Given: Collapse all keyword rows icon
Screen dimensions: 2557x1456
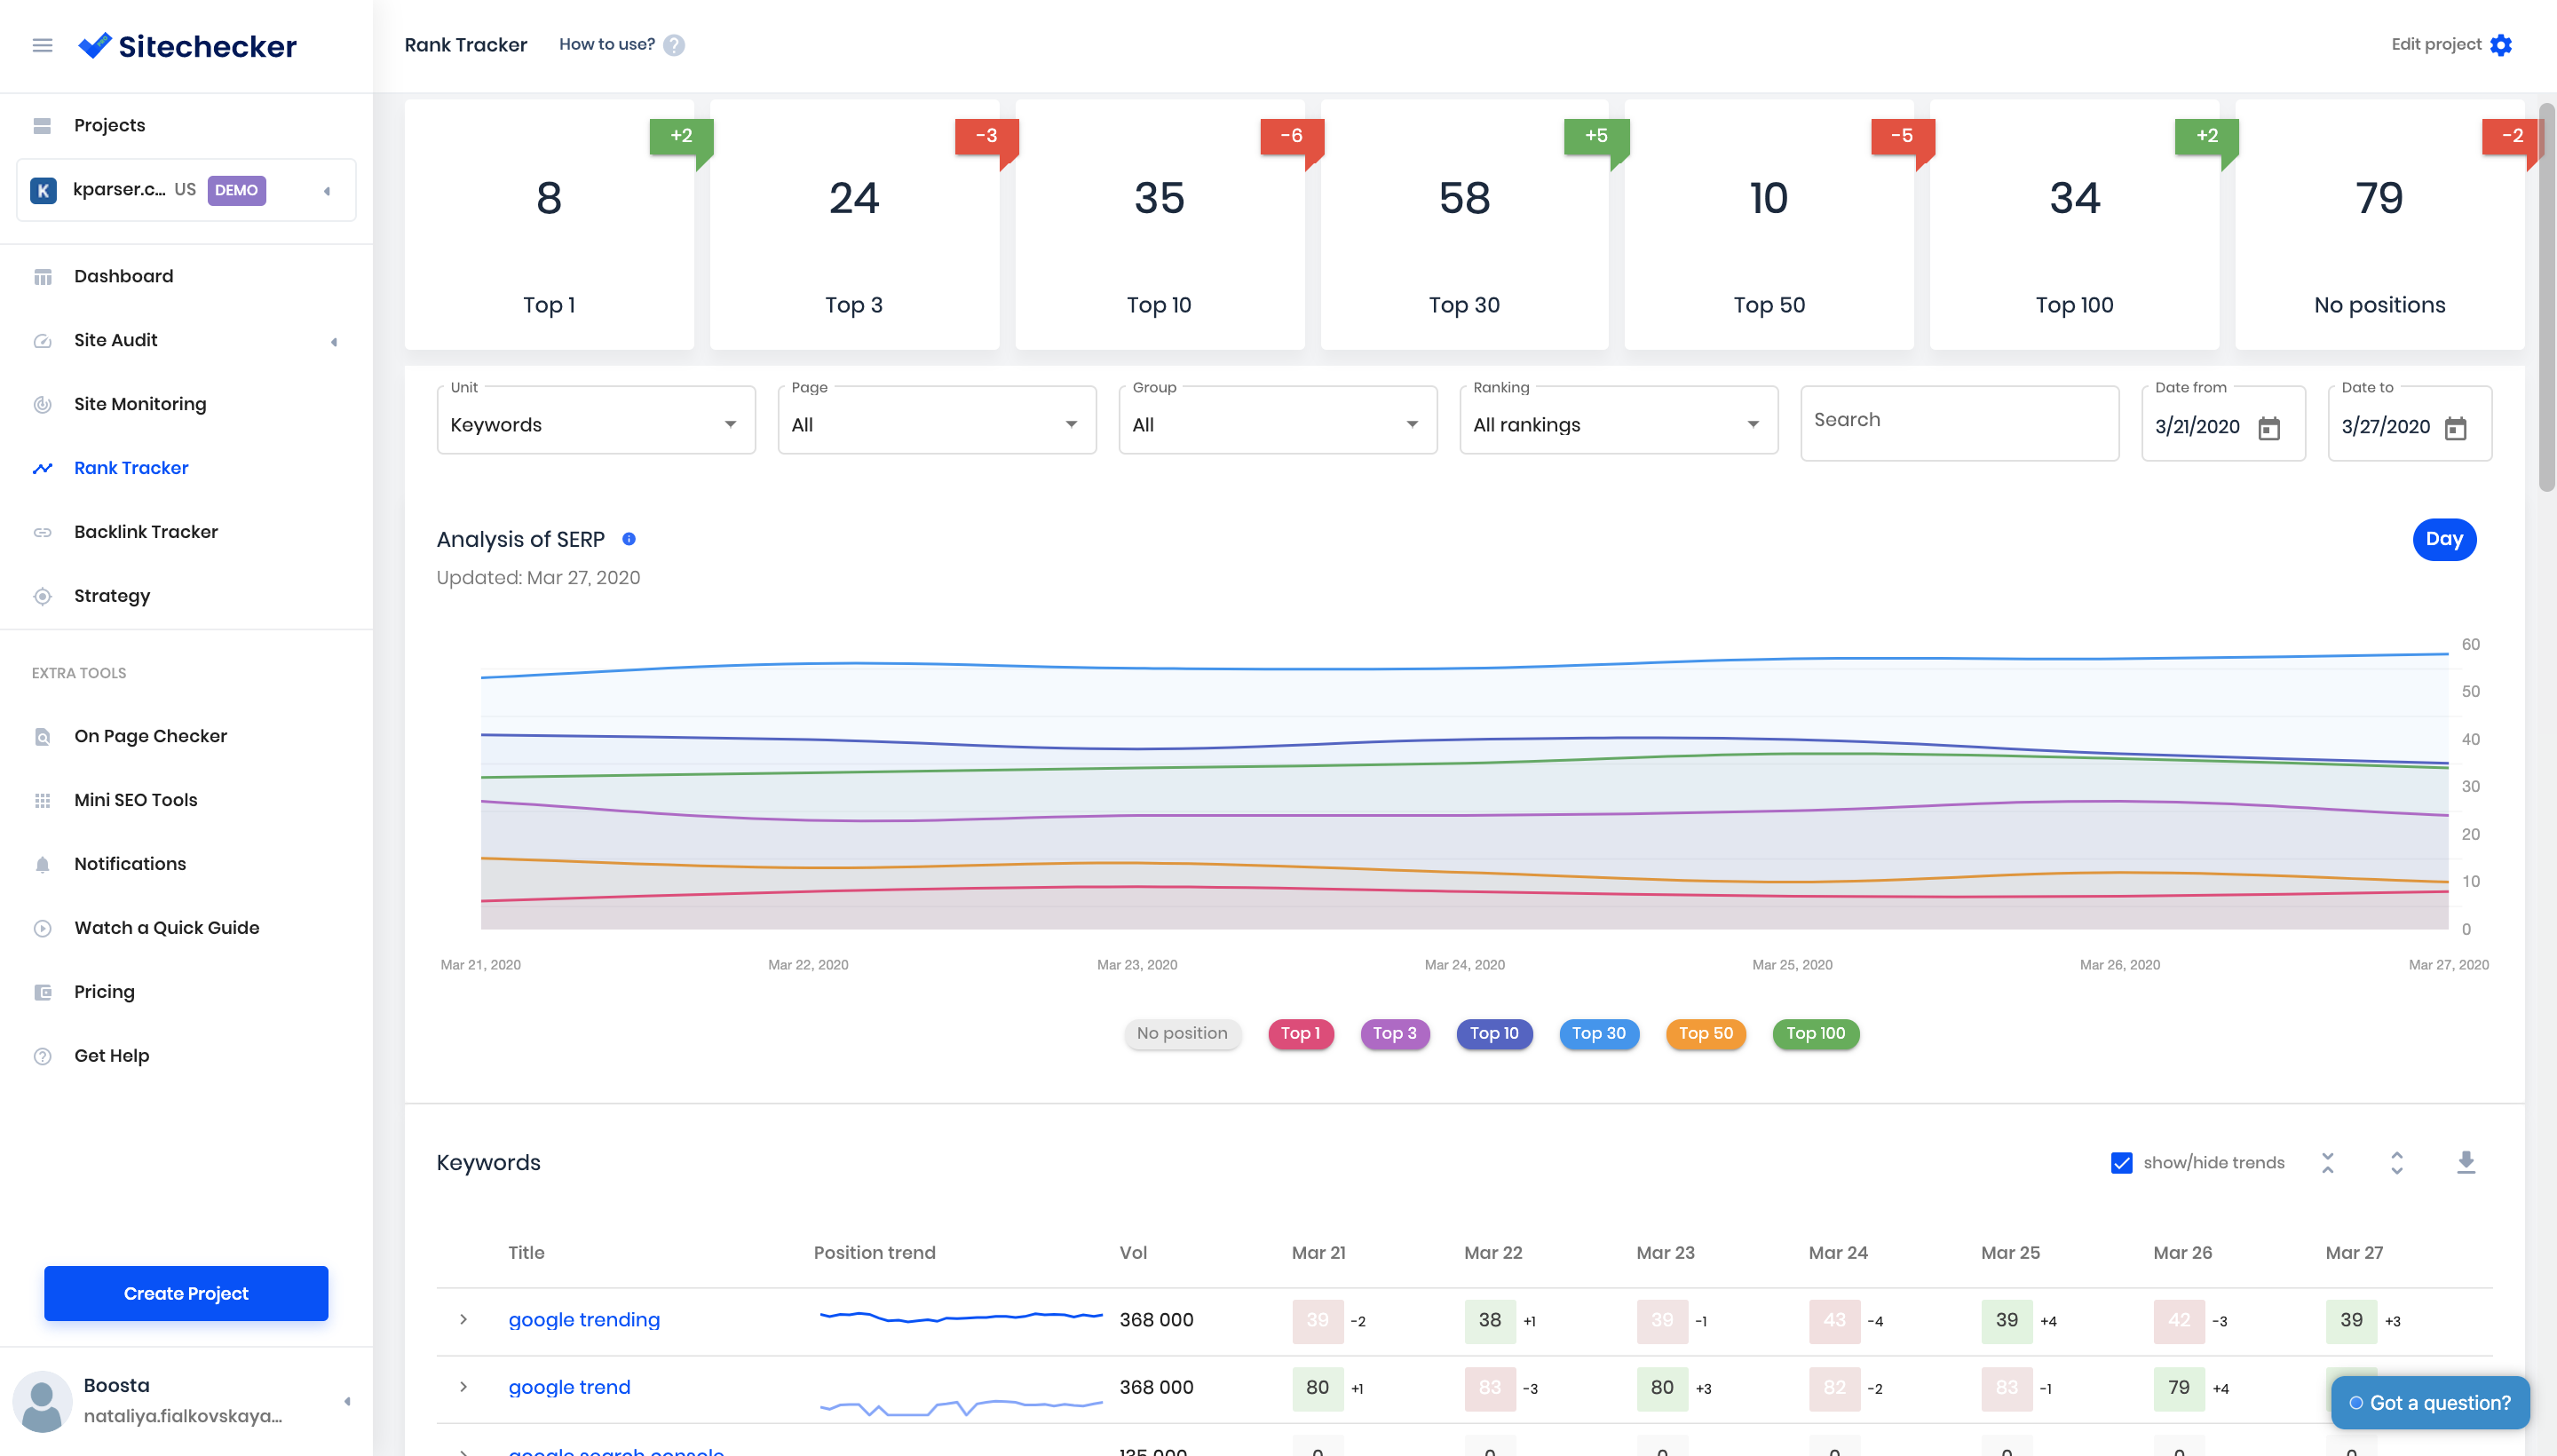Looking at the screenshot, I should point(2328,1162).
